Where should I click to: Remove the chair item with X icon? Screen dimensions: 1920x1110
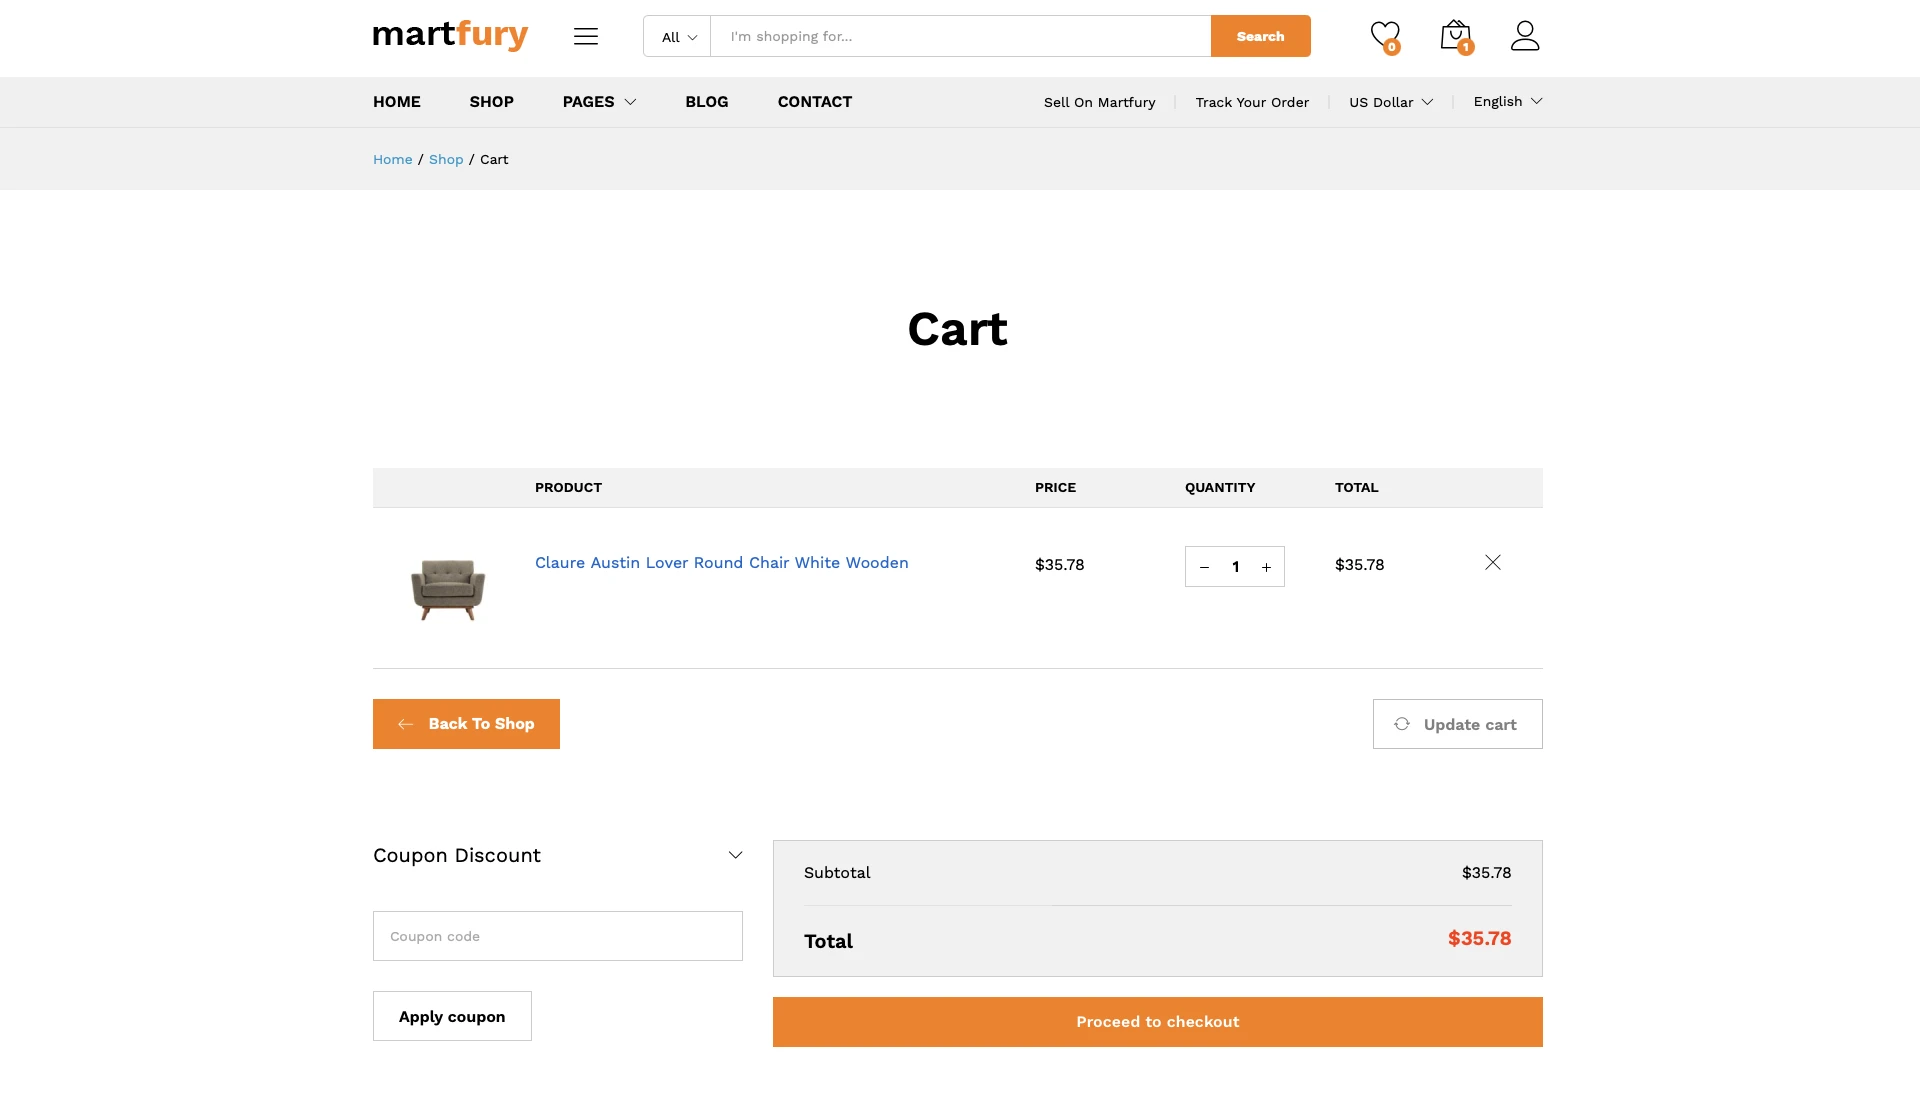point(1492,563)
